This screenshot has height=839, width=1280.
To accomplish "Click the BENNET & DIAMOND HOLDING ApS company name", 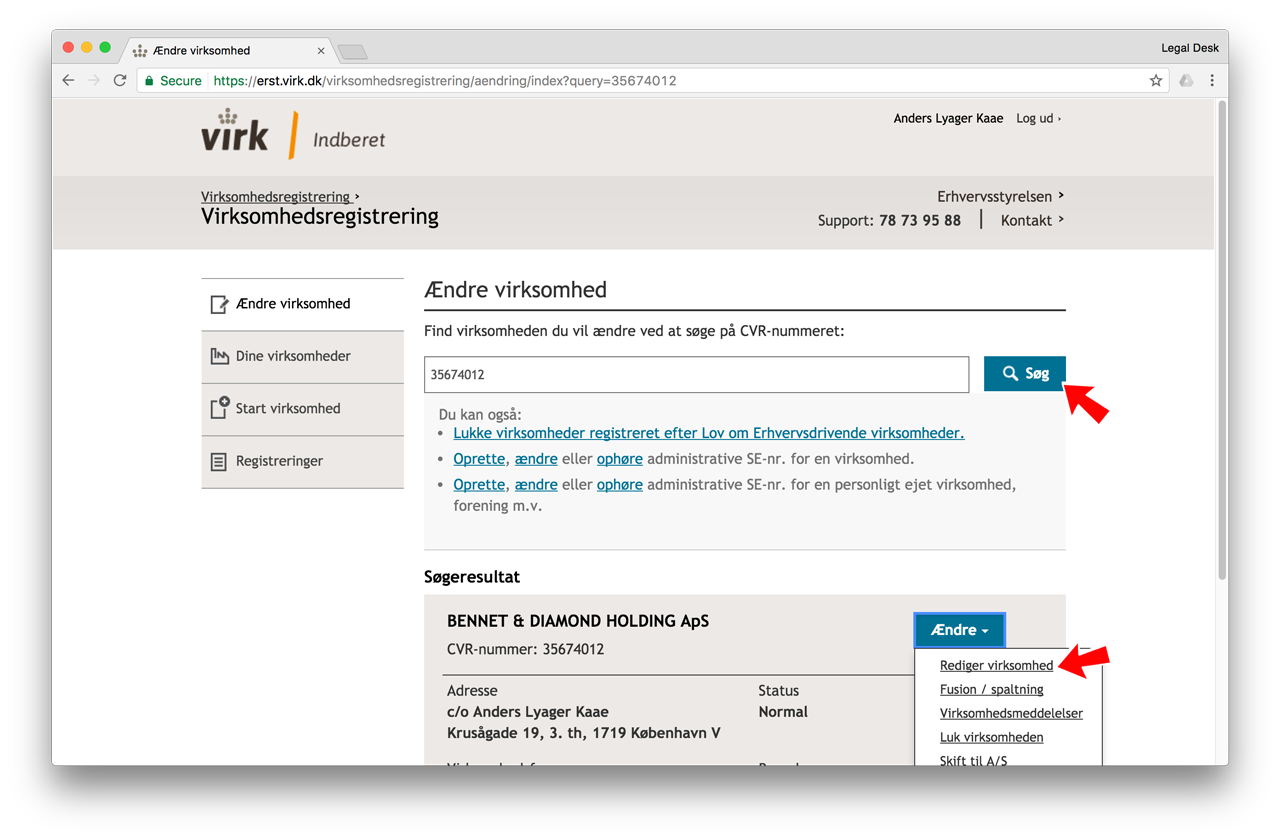I will [x=578, y=621].
